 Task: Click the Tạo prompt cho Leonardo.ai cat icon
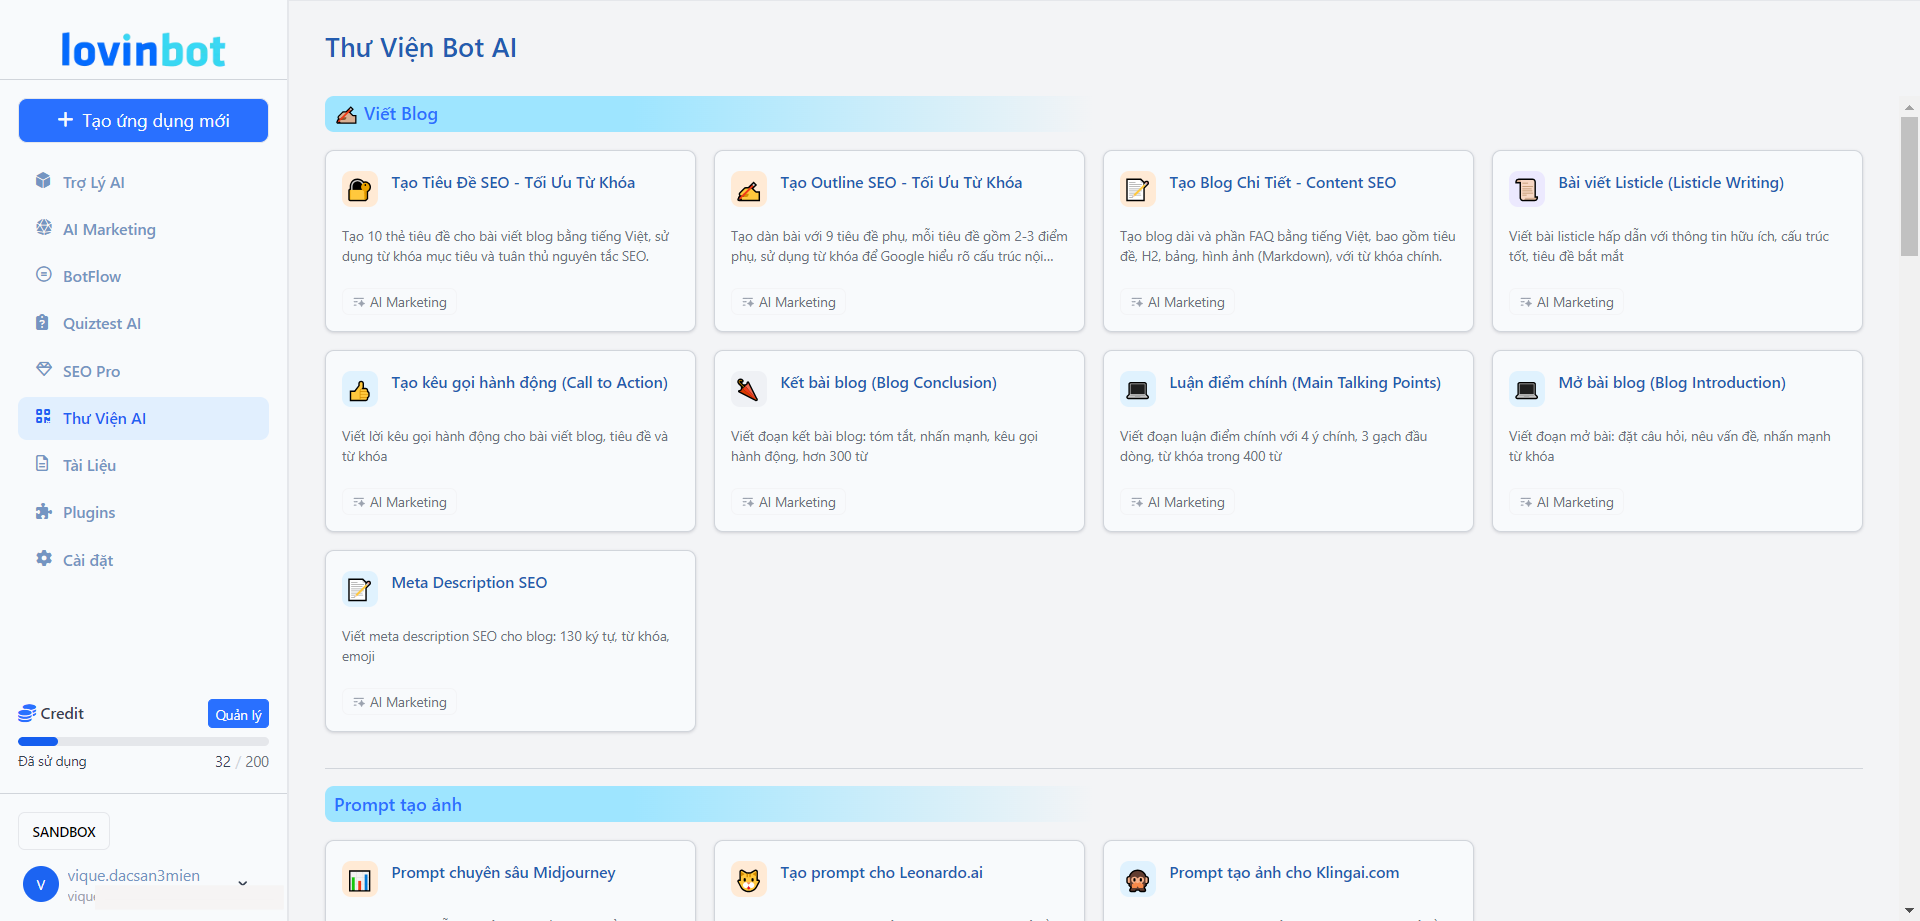pyautogui.click(x=748, y=879)
